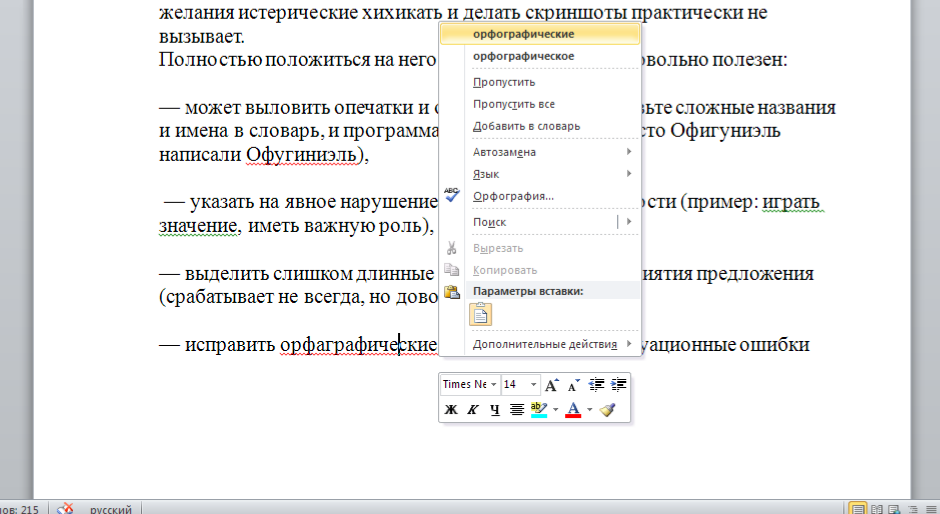Toggle bold (Ж) formatting

pos(451,409)
